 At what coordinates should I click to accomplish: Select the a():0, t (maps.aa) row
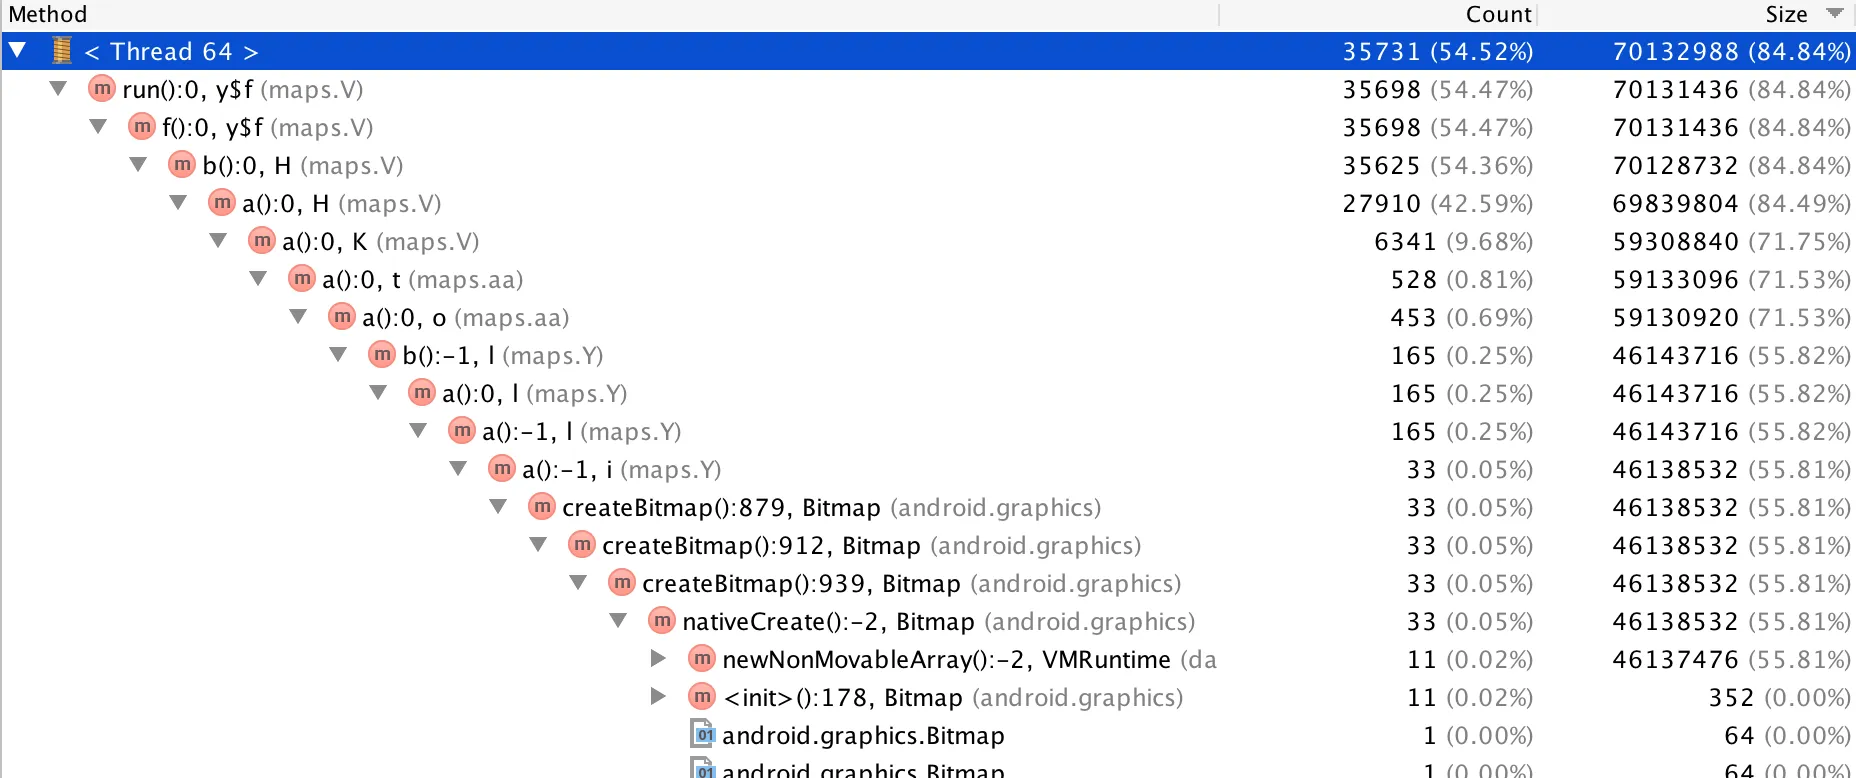(422, 279)
